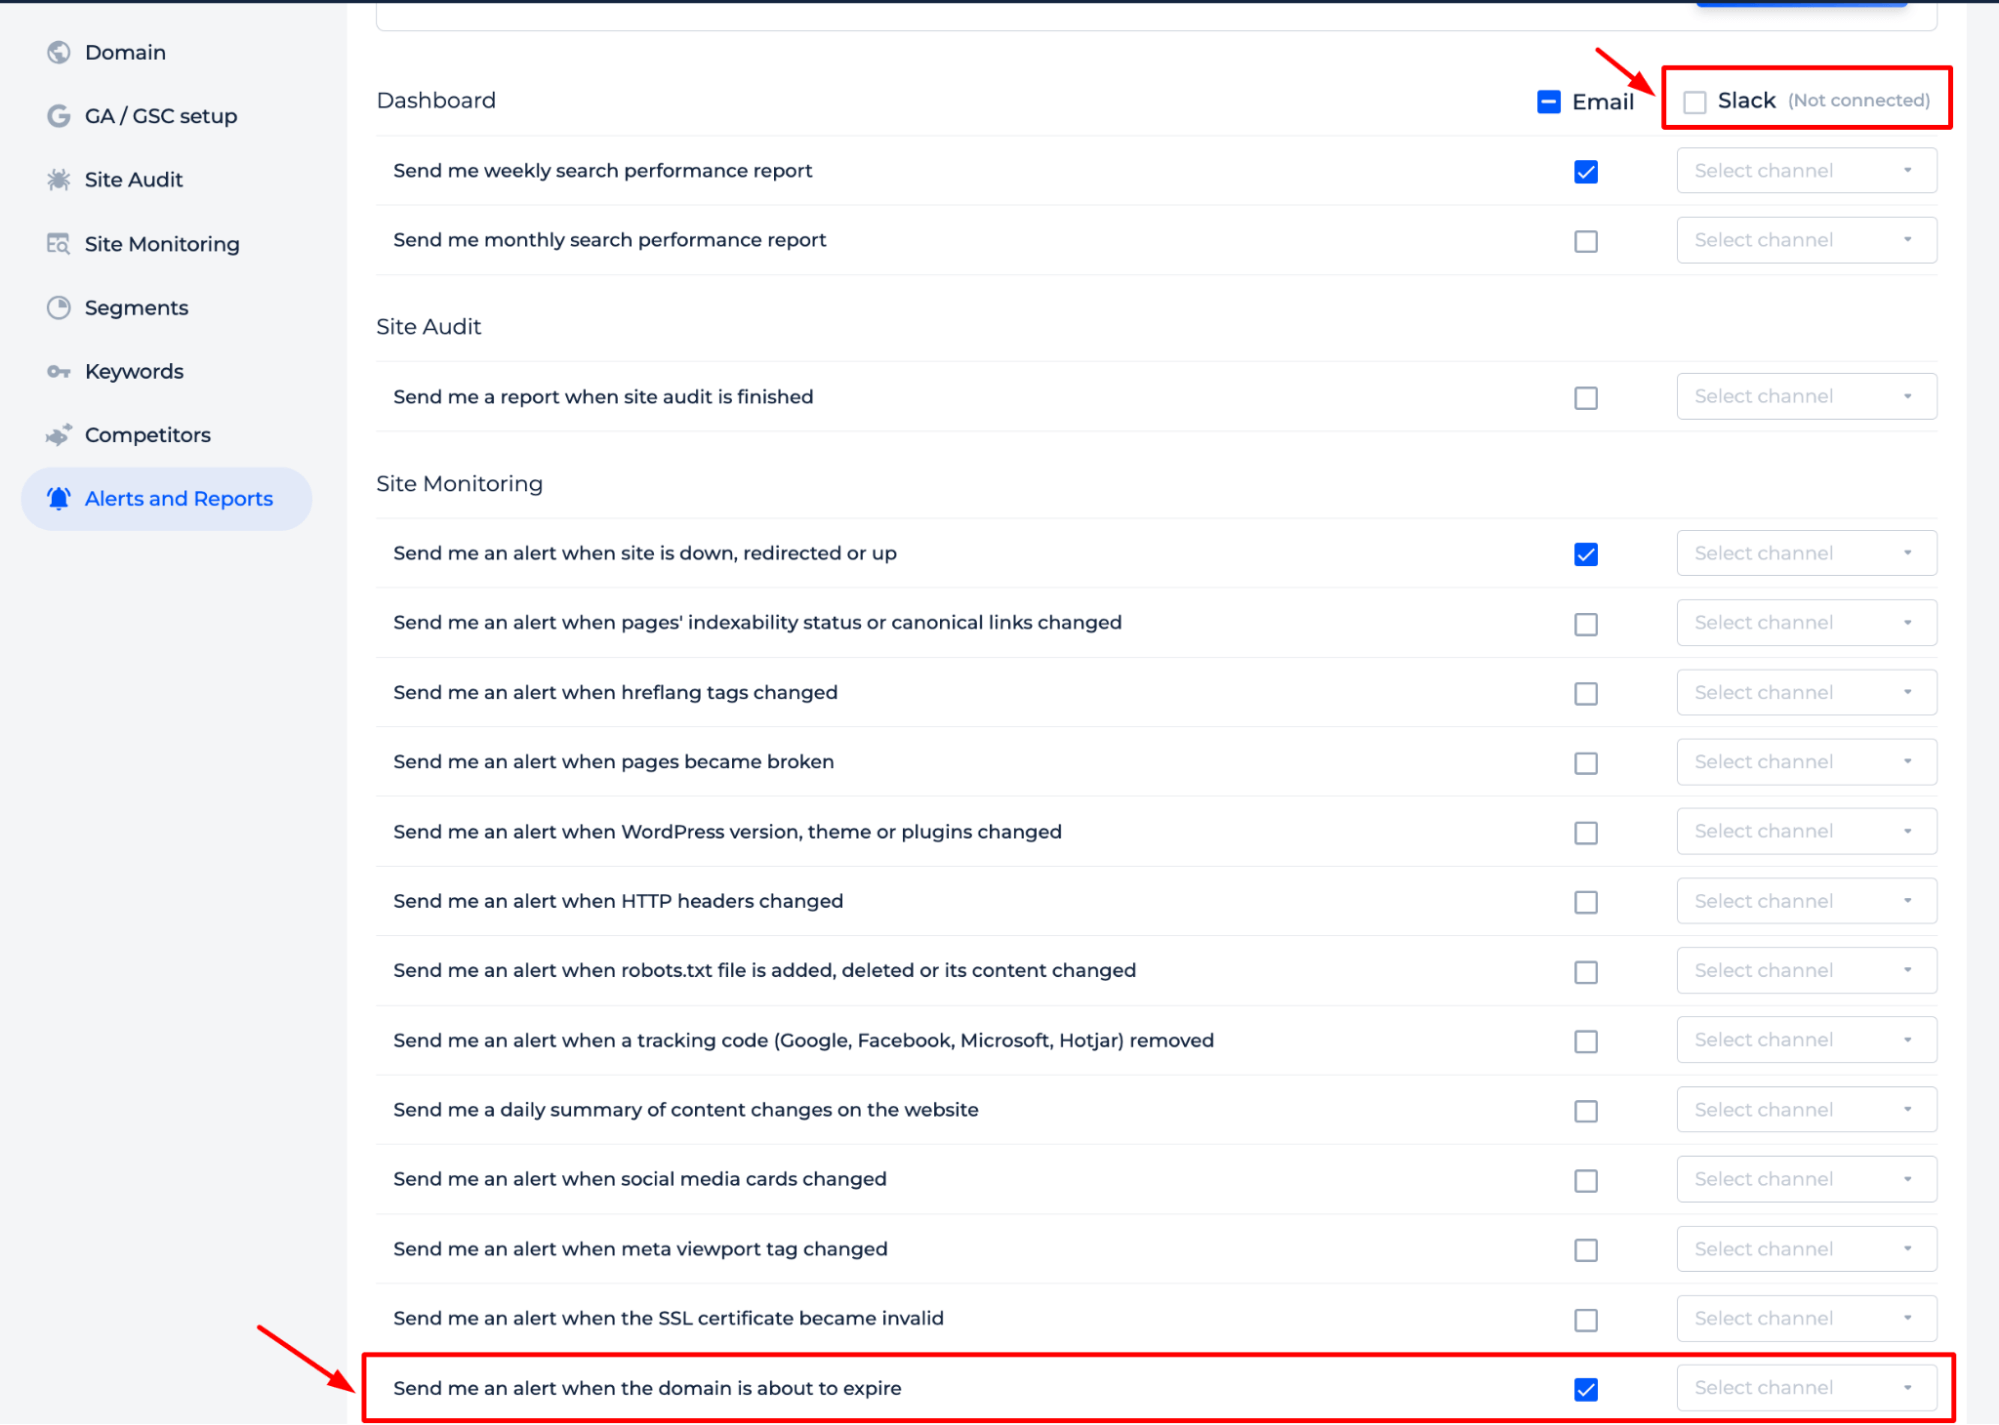Click the Alerts and Reports bell icon

[59, 498]
